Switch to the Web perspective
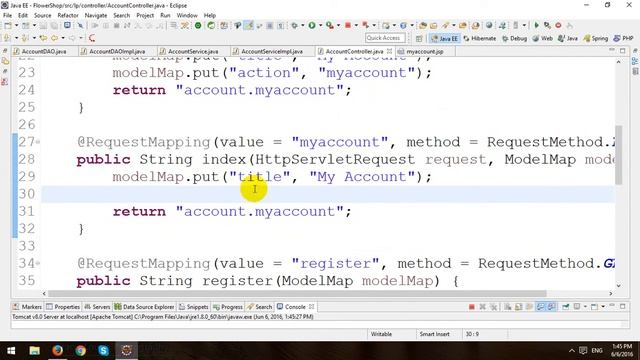This screenshot has width=640, height=360. point(542,38)
